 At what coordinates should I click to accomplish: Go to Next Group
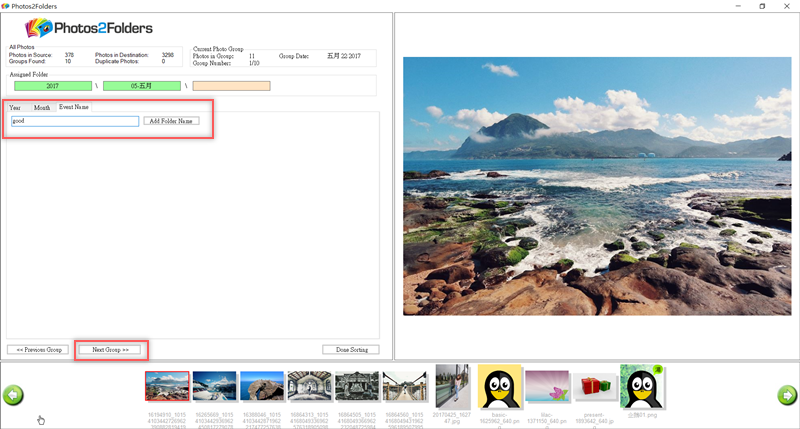pyautogui.click(x=110, y=350)
